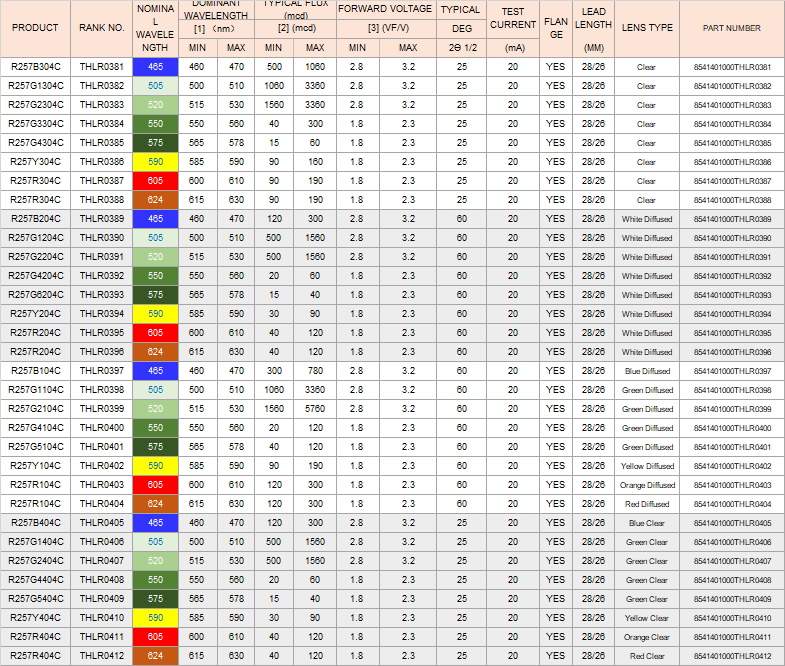The image size is (785, 666).
Task: Click the Orange Diffused lens type cell
Action: point(647,485)
